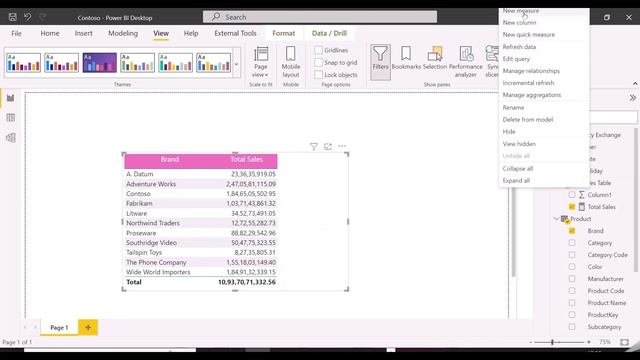This screenshot has width=640, height=360.
Task: Select the first theme thumbnail
Action: click(x=23, y=62)
